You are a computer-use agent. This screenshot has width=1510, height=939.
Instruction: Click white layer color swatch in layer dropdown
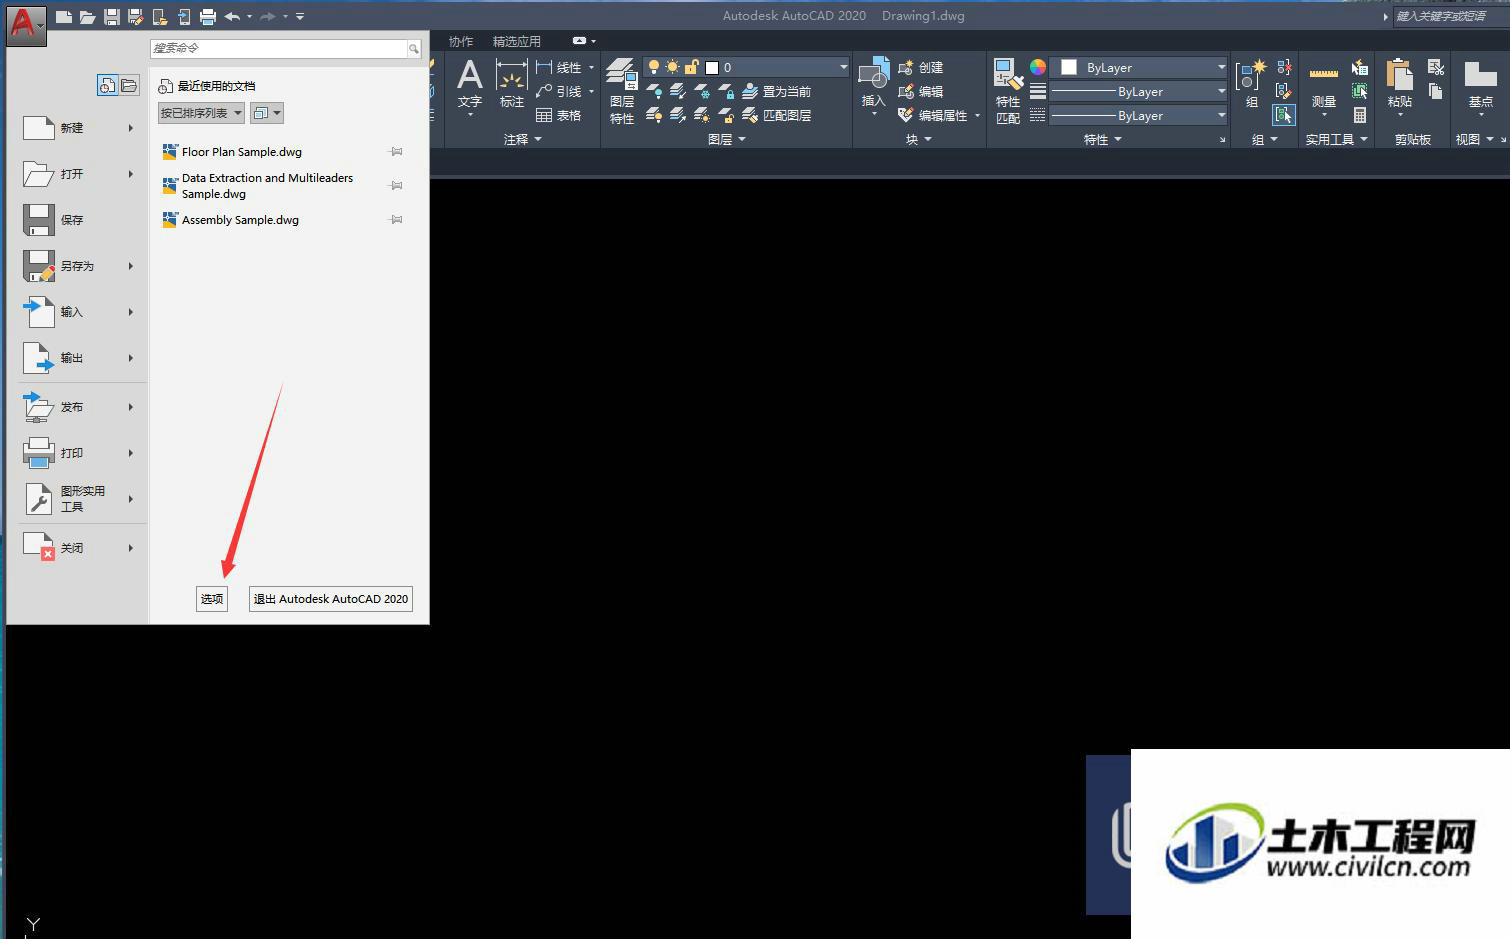pyautogui.click(x=712, y=67)
